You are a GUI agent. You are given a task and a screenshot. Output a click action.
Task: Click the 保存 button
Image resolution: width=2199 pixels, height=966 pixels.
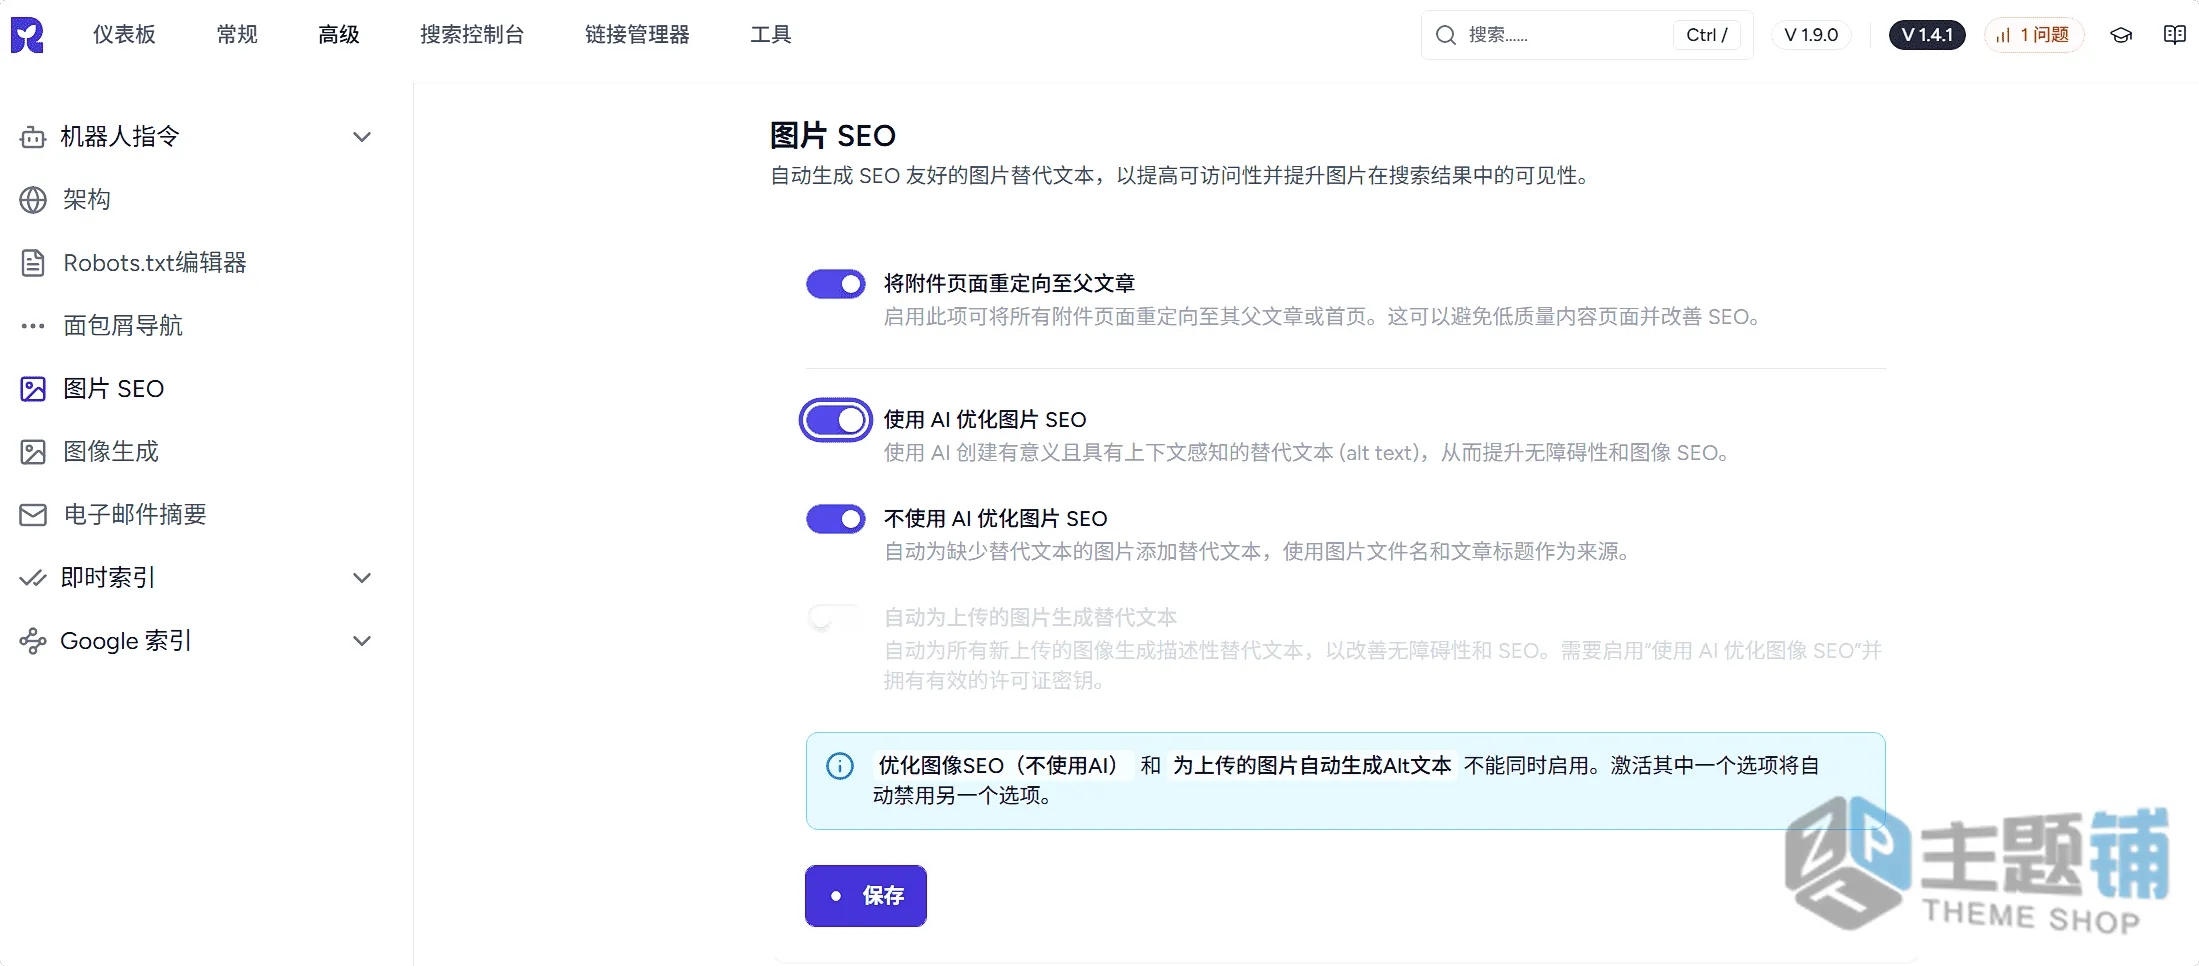(x=866, y=896)
